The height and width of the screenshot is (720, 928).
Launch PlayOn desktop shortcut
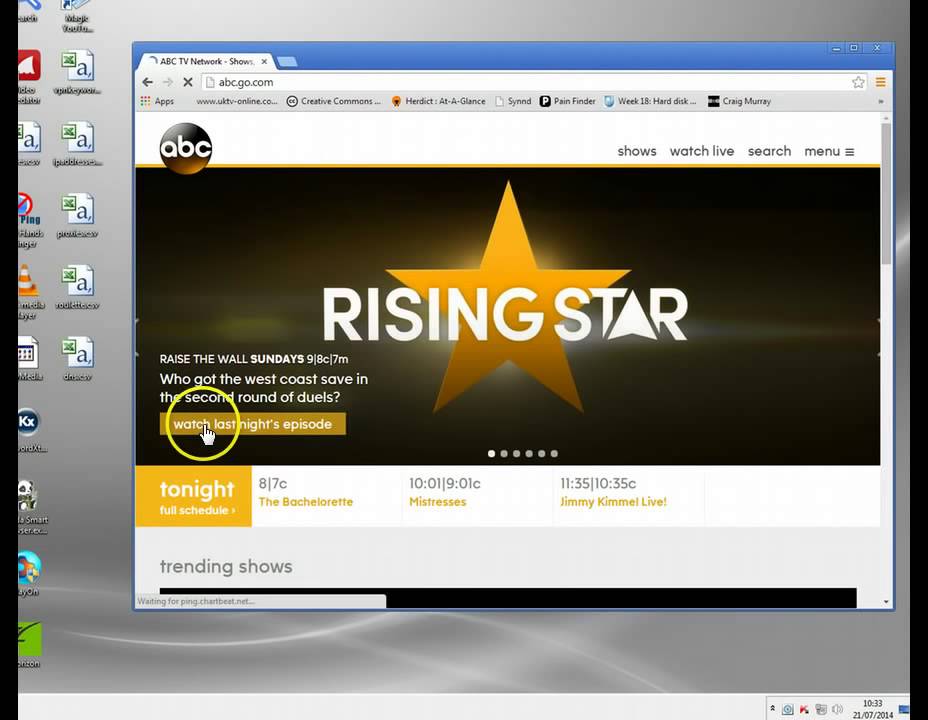click(x=28, y=573)
